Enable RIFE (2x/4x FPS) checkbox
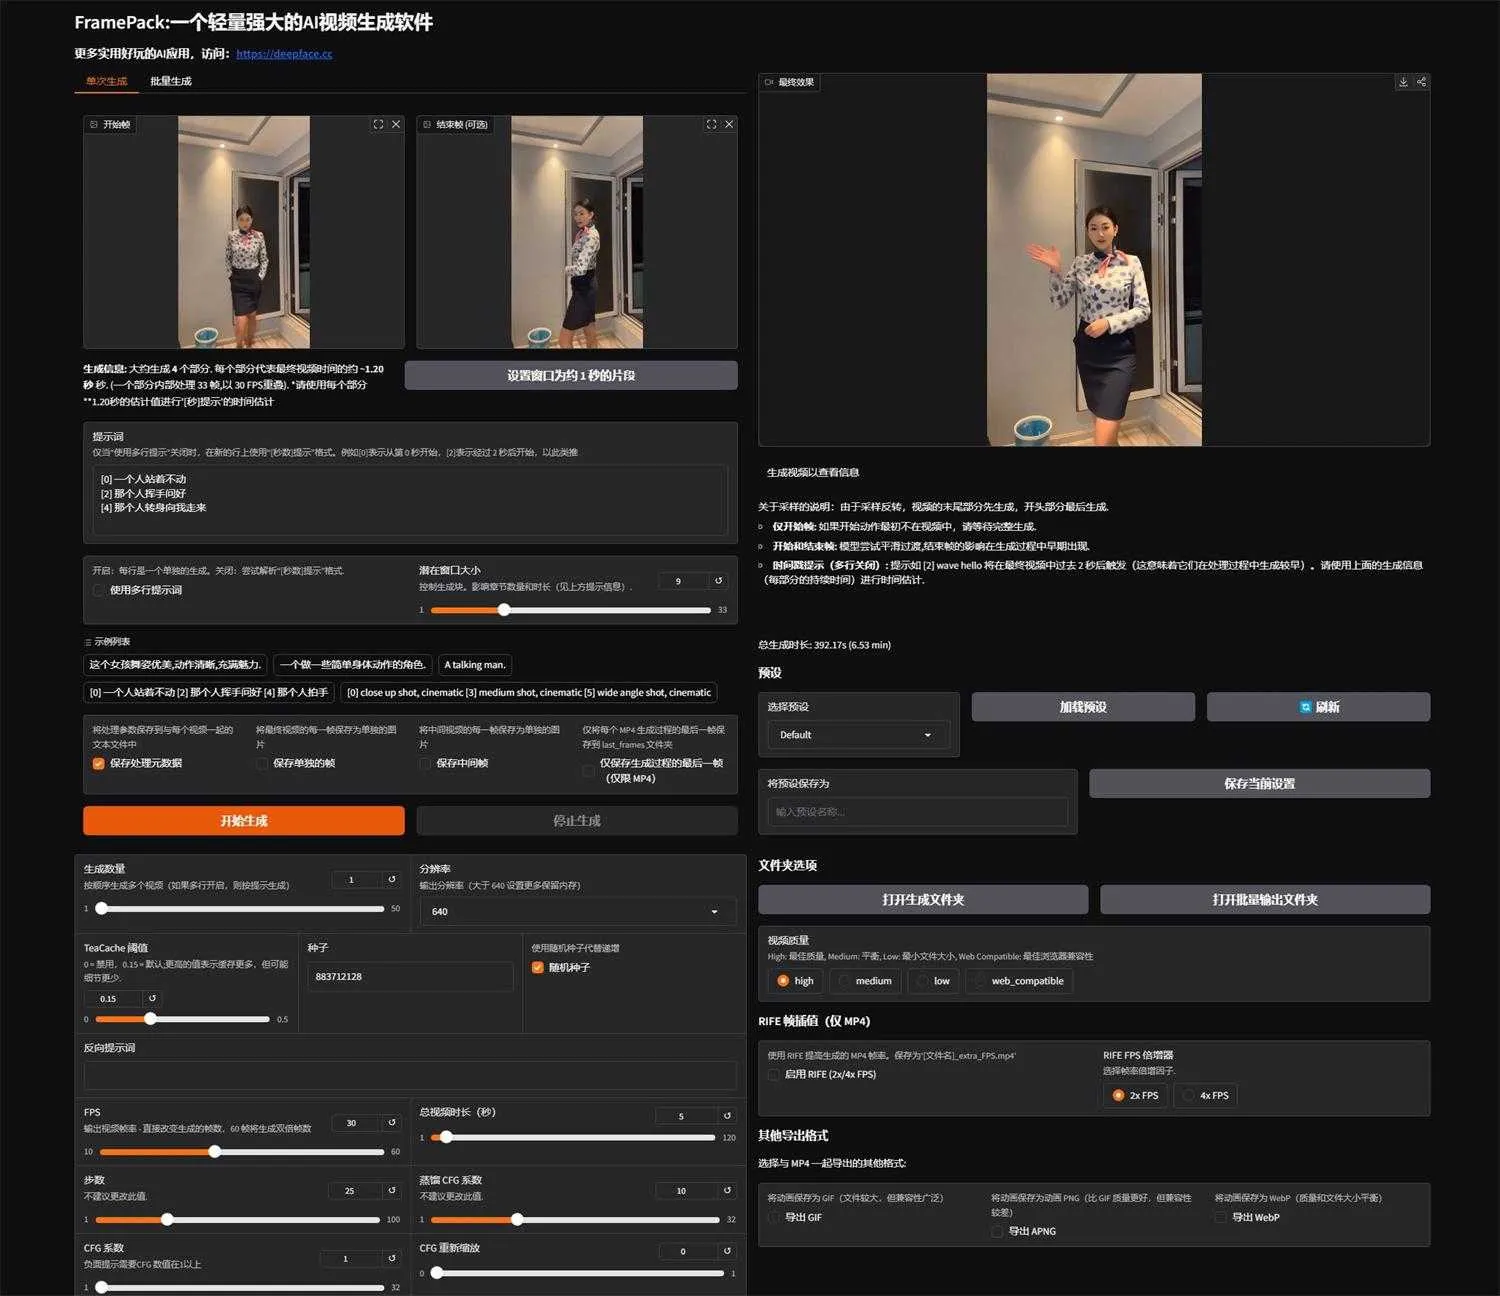This screenshot has height=1296, width=1500. click(774, 1074)
